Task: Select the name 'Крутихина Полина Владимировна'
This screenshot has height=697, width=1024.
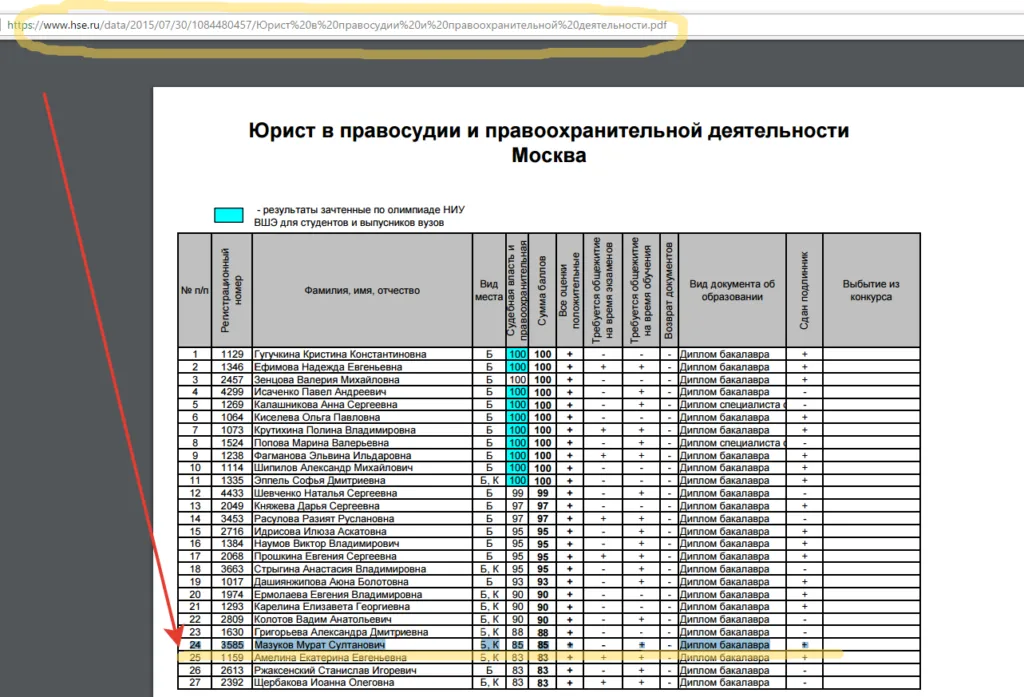Action: pyautogui.click(x=334, y=430)
